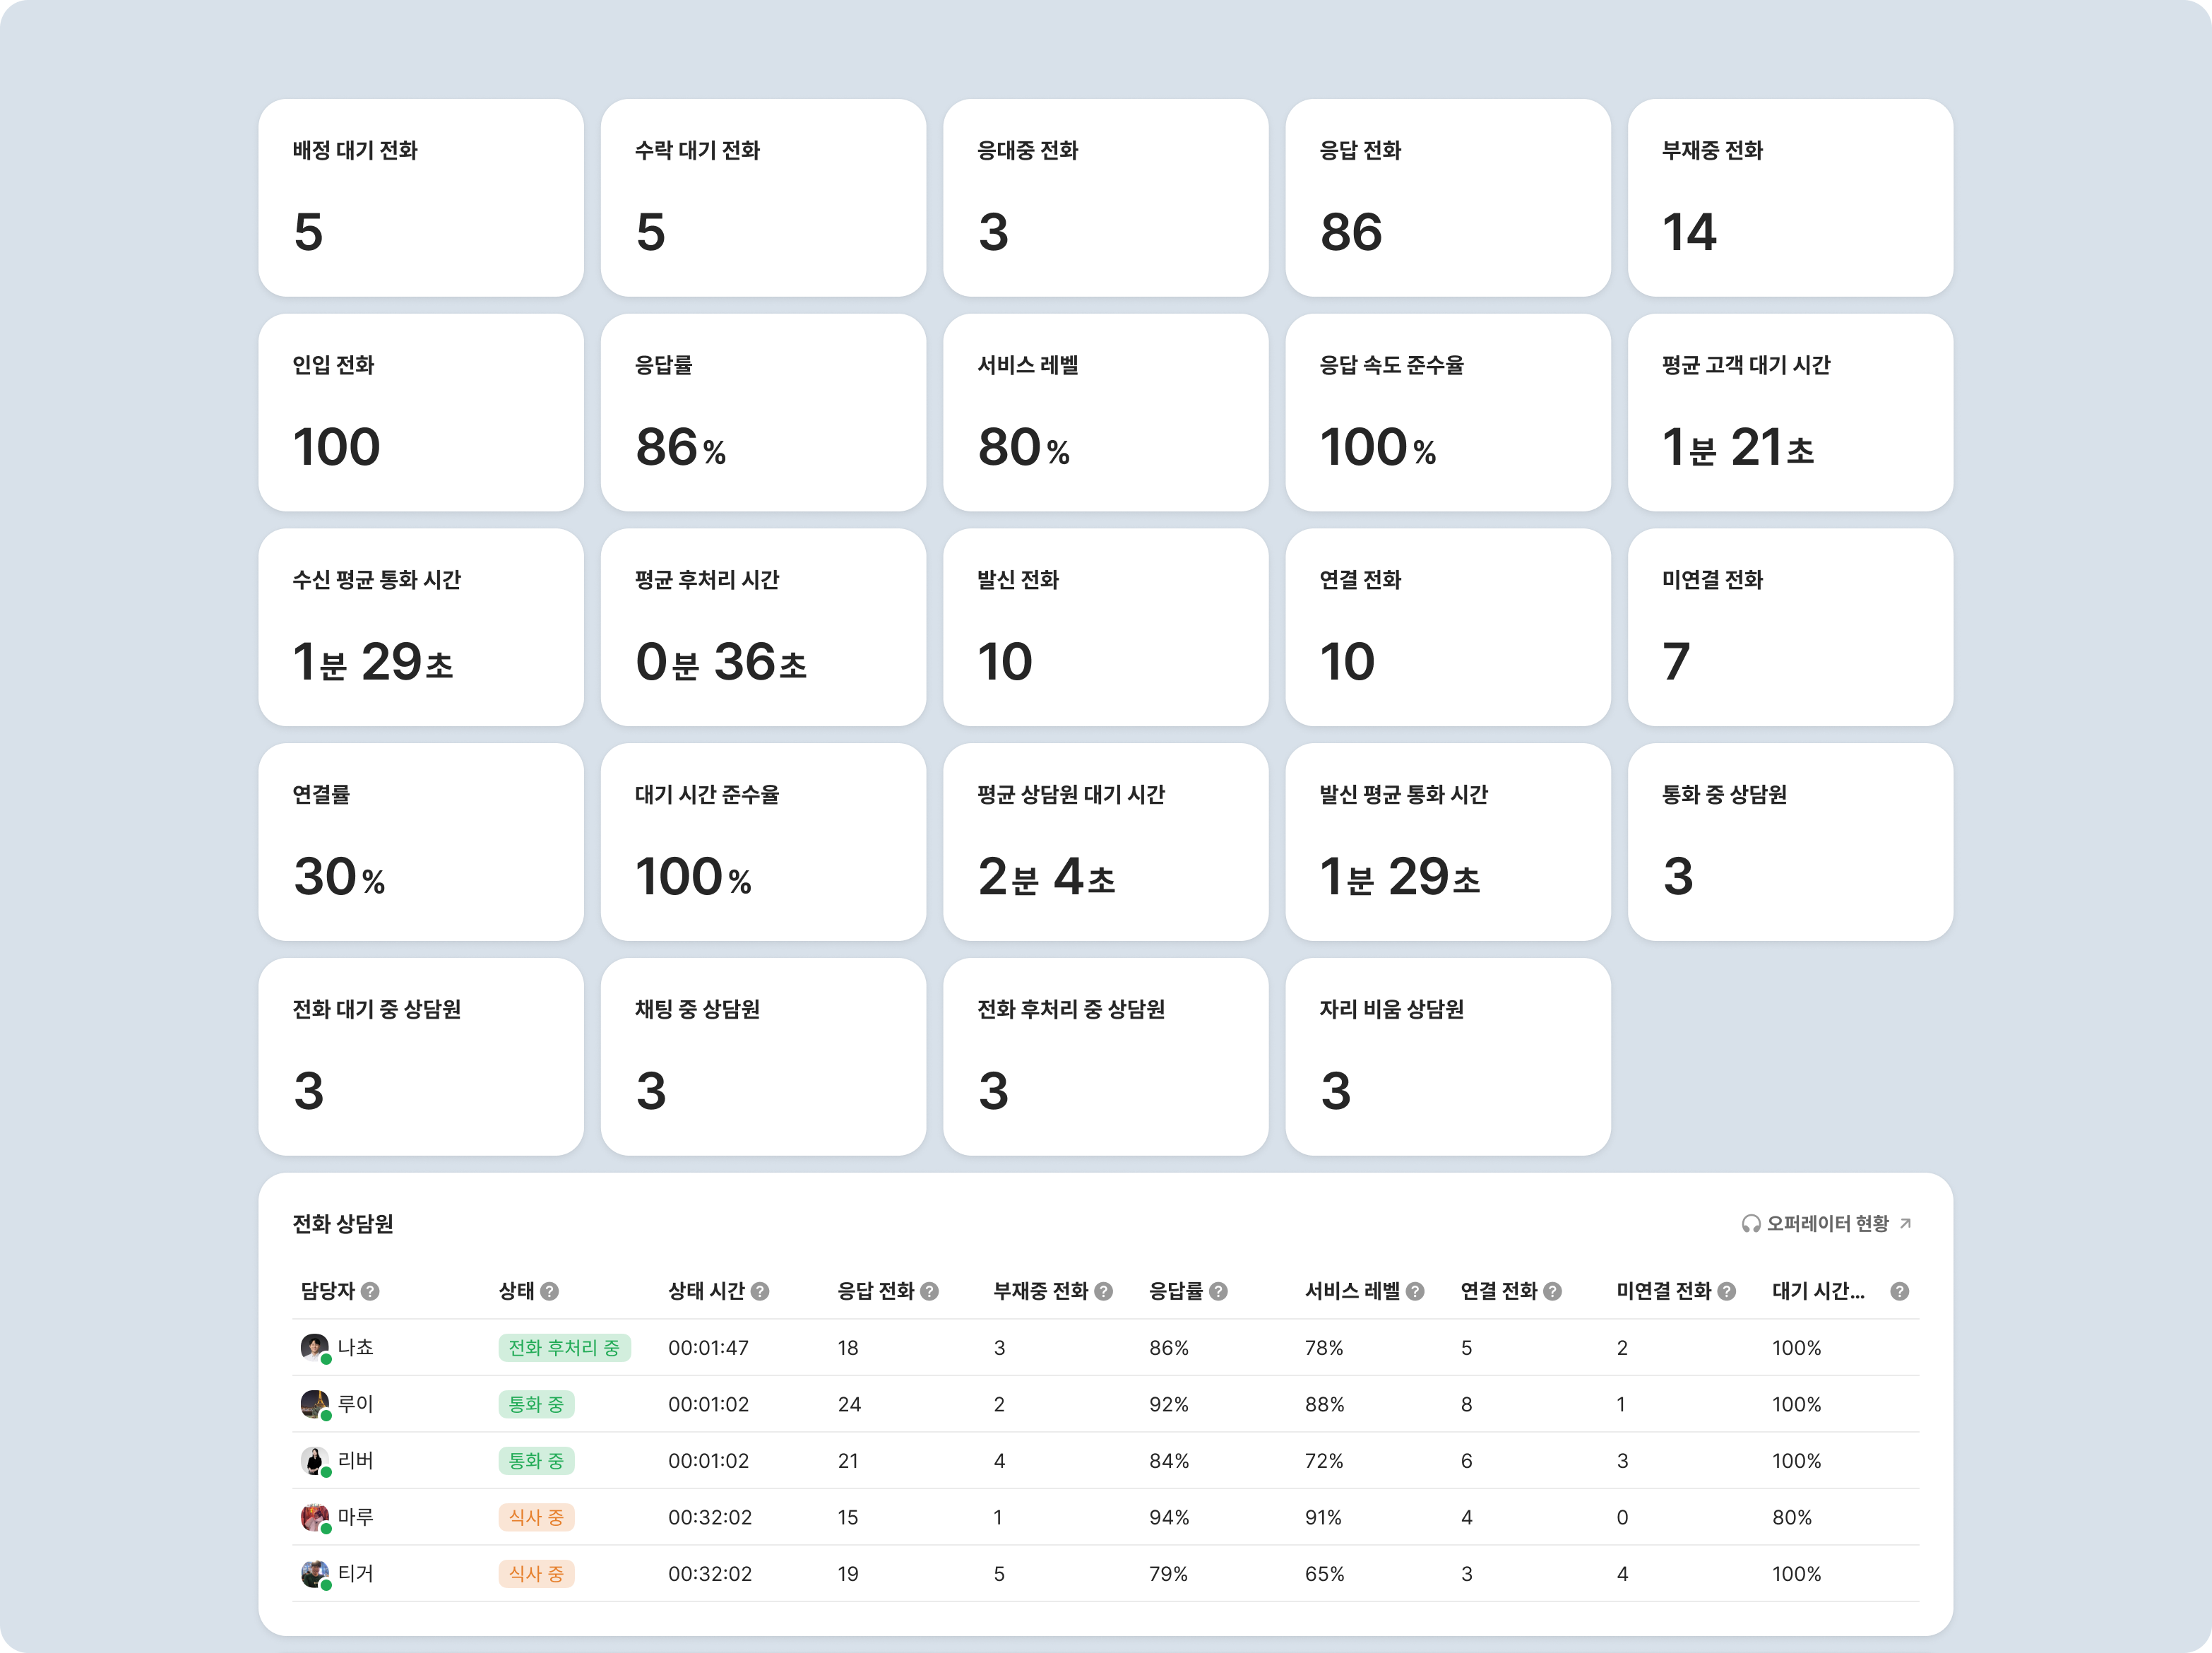Click 티거's profile avatar
This screenshot has height=1653, width=2212.
pyautogui.click(x=314, y=1573)
